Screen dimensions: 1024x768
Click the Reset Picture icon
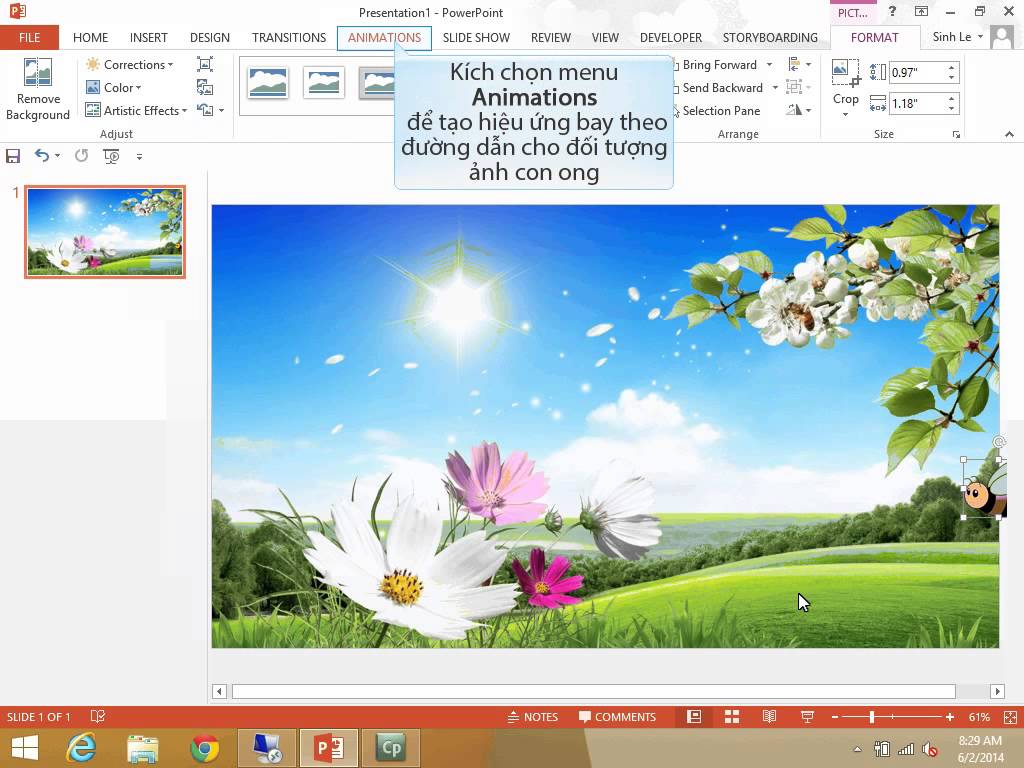pos(205,110)
